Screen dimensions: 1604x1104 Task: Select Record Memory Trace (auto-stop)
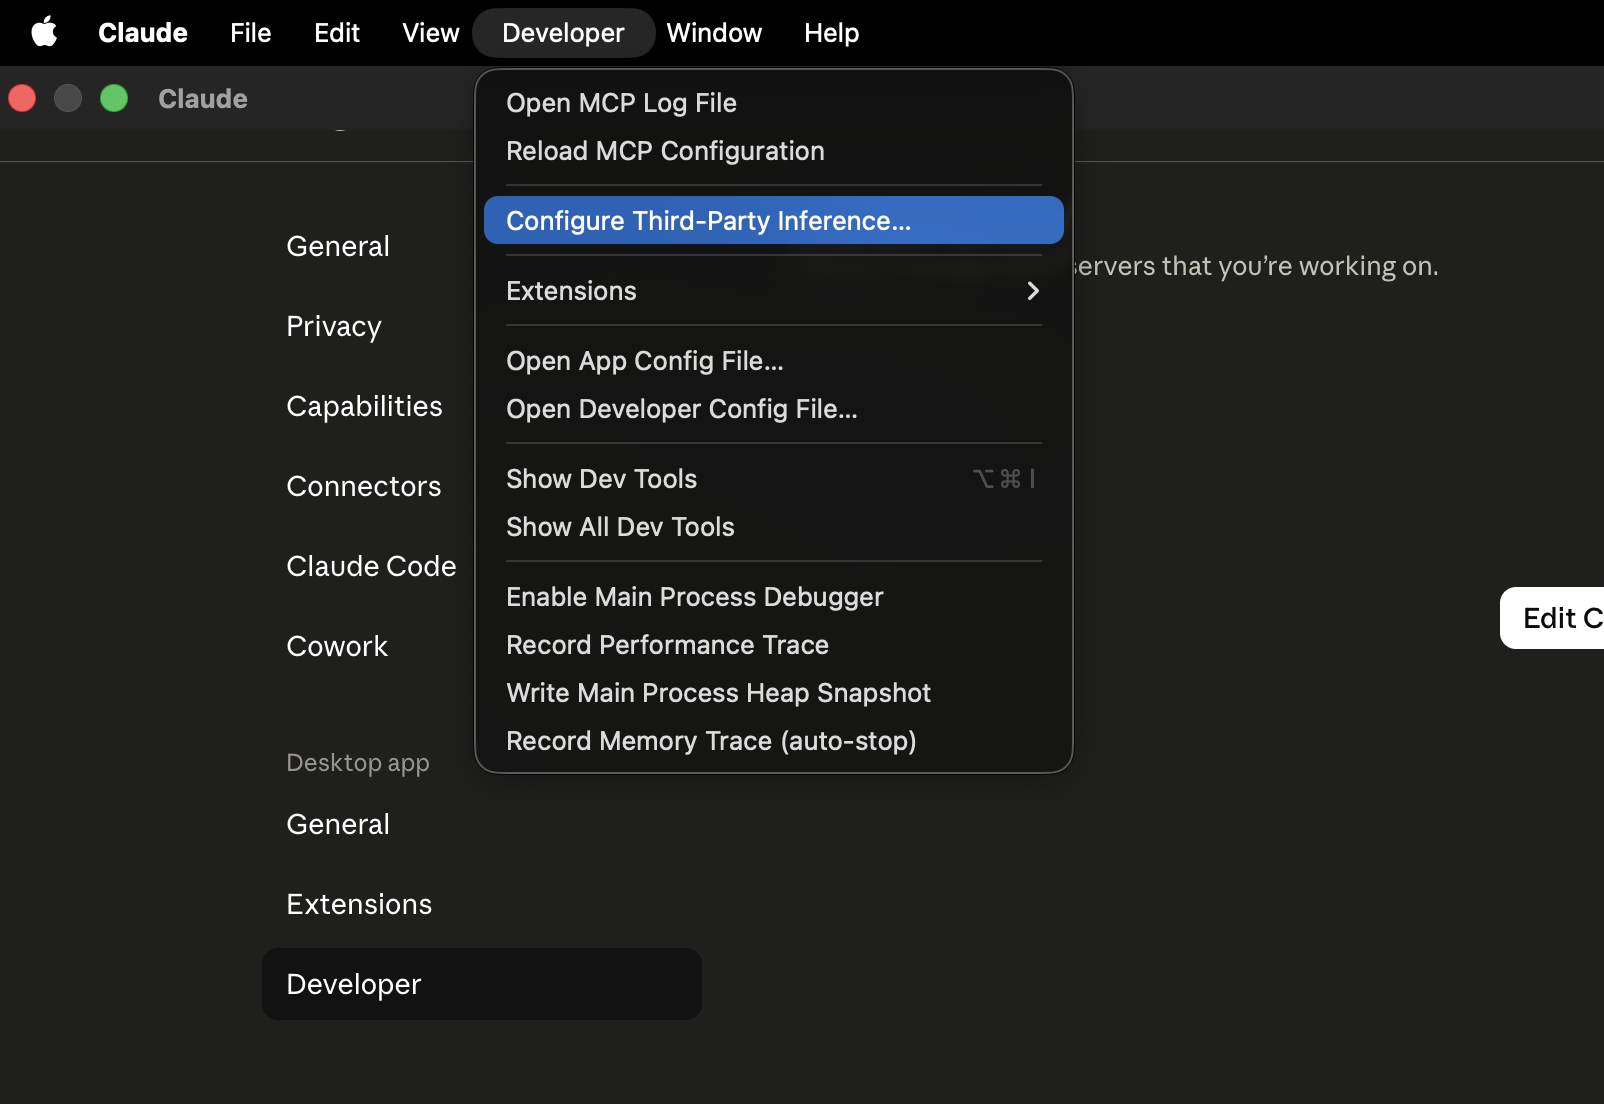pyautogui.click(x=773, y=741)
